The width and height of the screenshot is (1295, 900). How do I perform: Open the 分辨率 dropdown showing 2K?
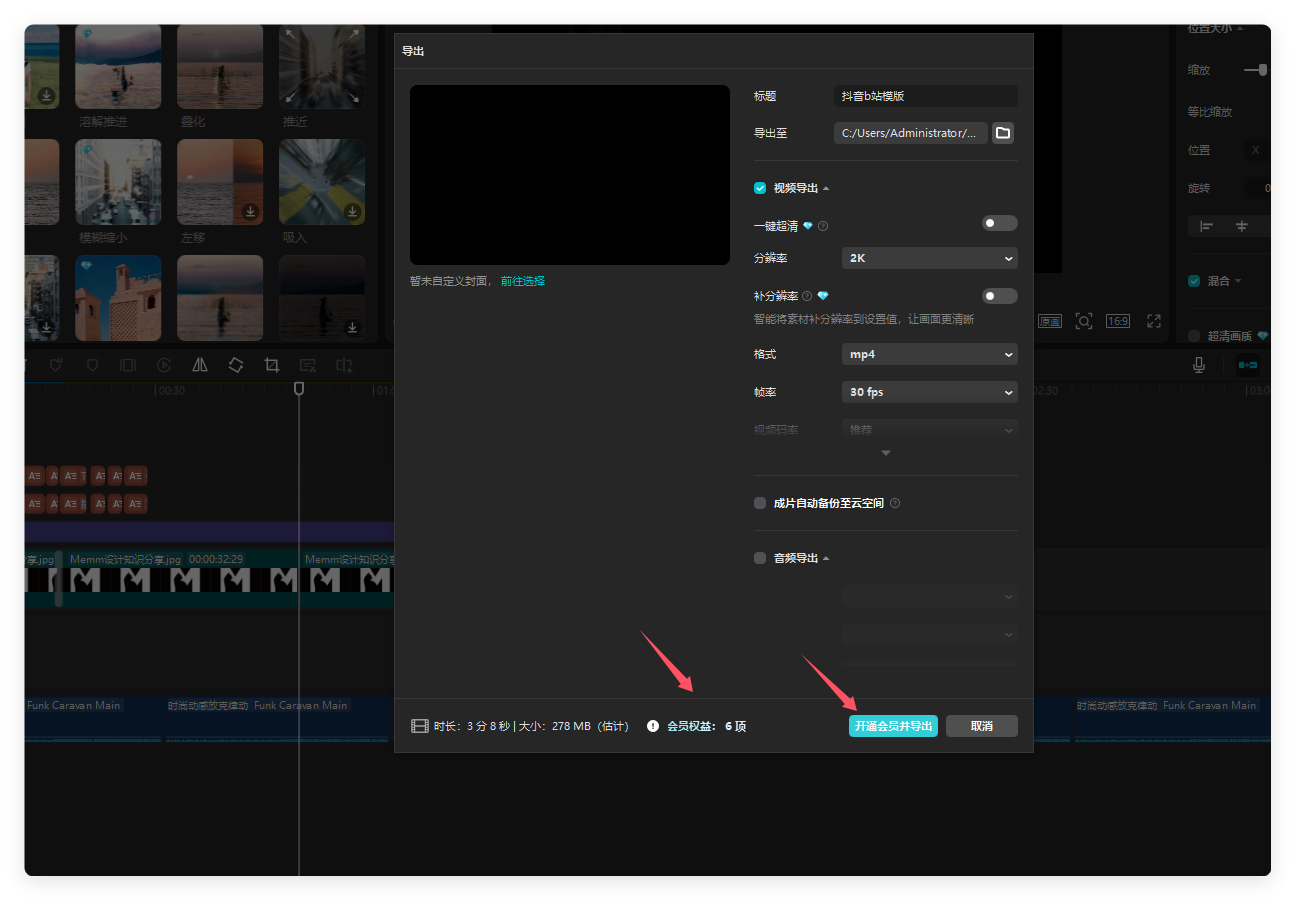[929, 258]
